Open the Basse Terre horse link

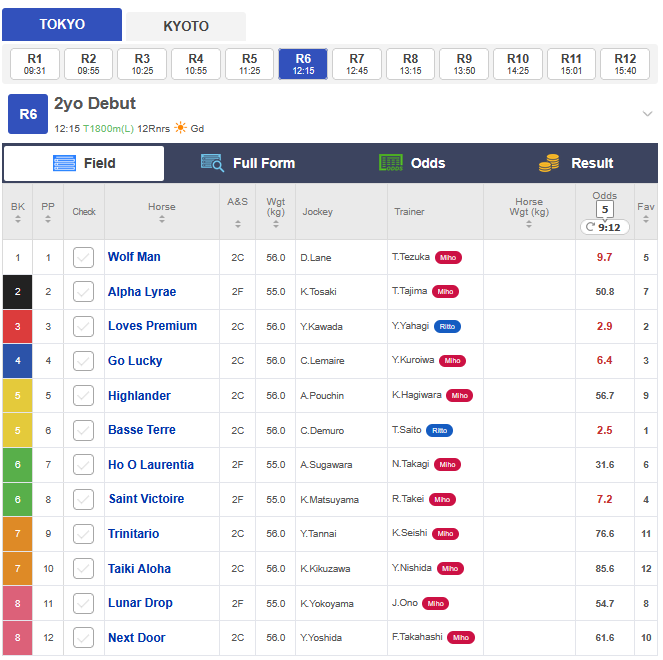[142, 430]
